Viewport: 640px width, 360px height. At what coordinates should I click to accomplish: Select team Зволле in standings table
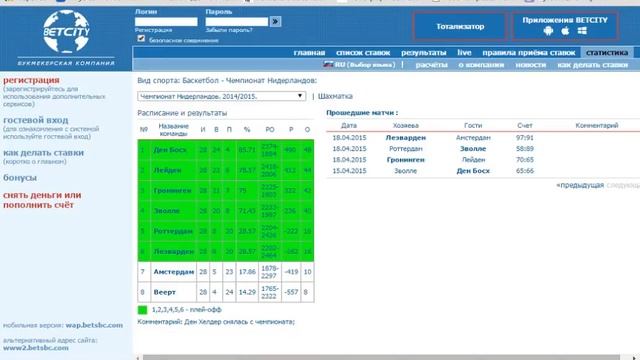coord(167,211)
